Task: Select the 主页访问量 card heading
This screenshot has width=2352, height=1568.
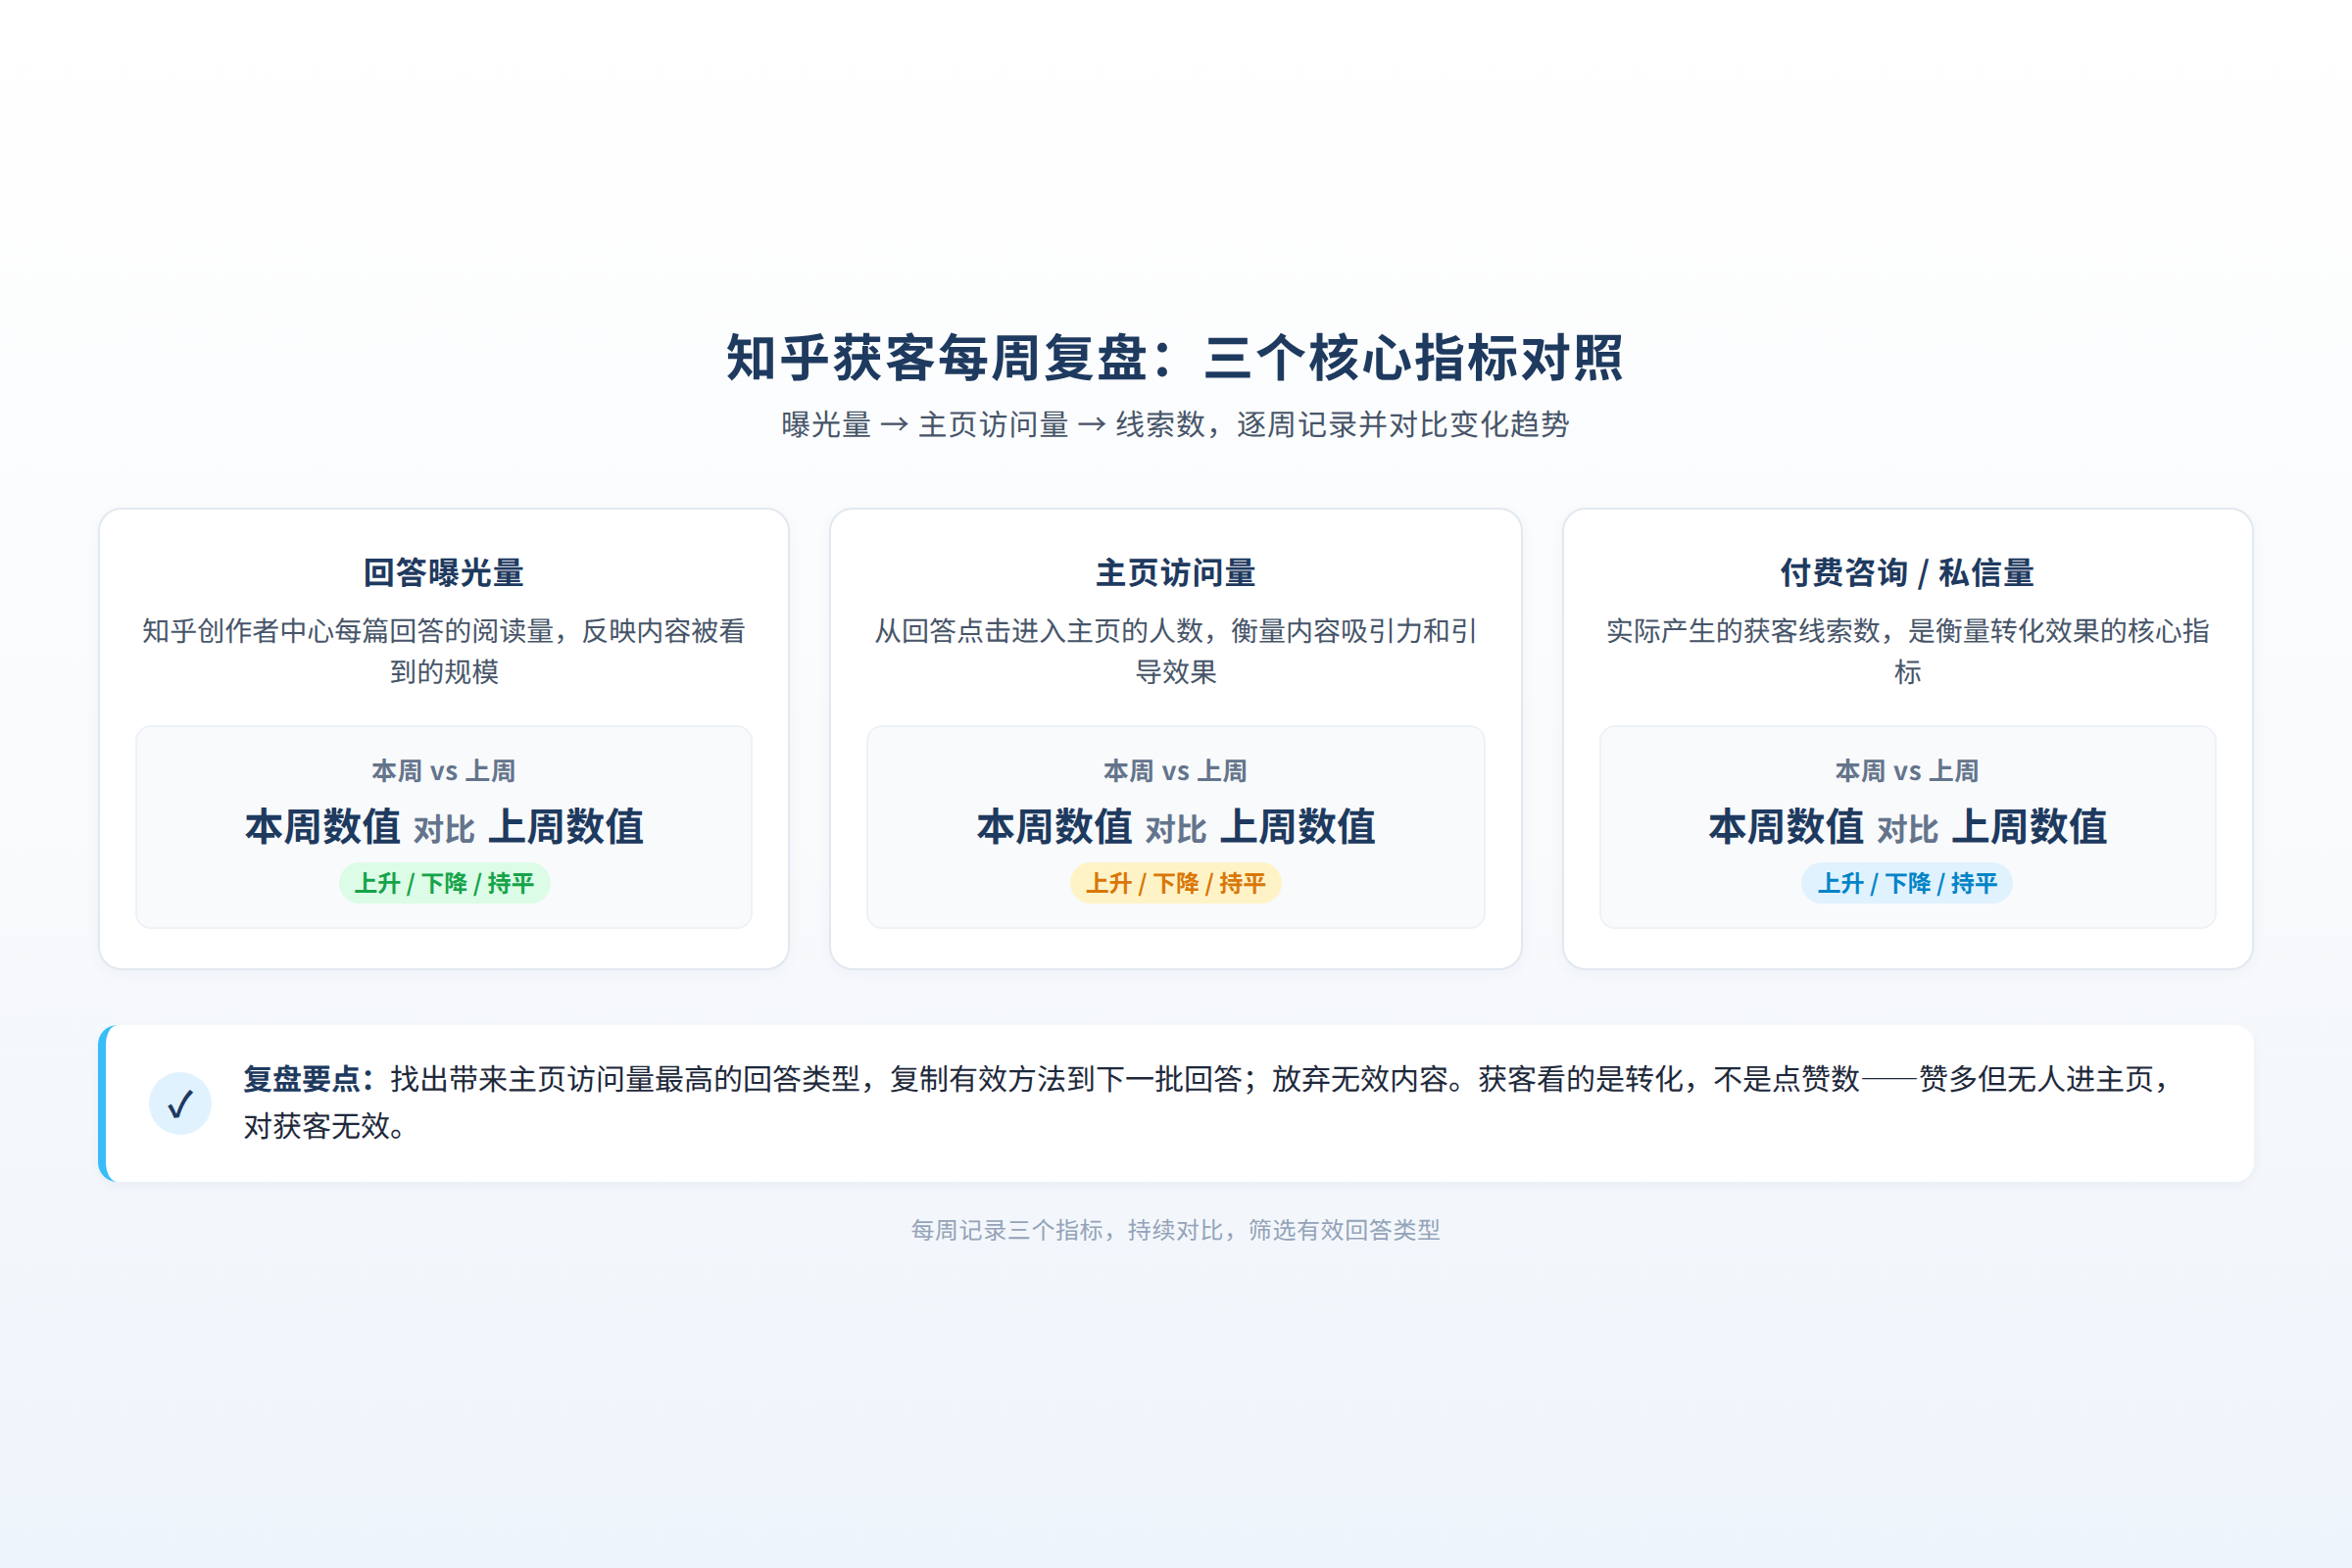Action: point(1176,573)
